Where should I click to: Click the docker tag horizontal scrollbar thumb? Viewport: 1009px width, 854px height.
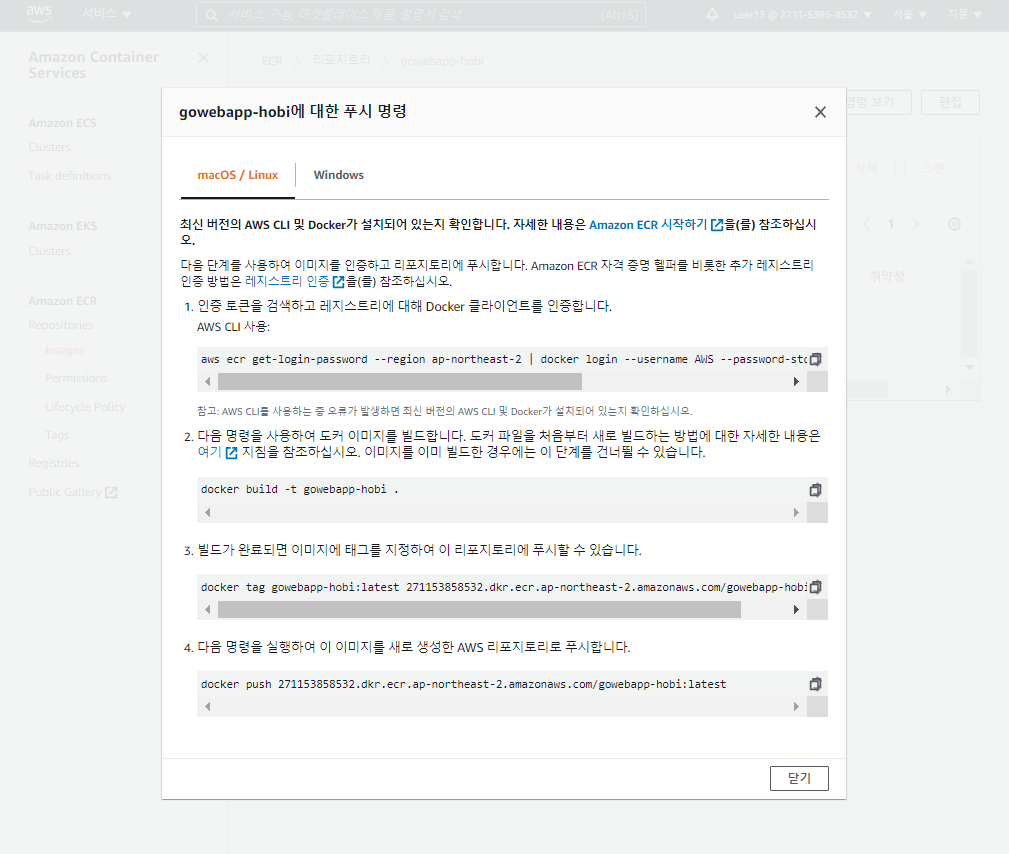pyautogui.click(x=479, y=609)
